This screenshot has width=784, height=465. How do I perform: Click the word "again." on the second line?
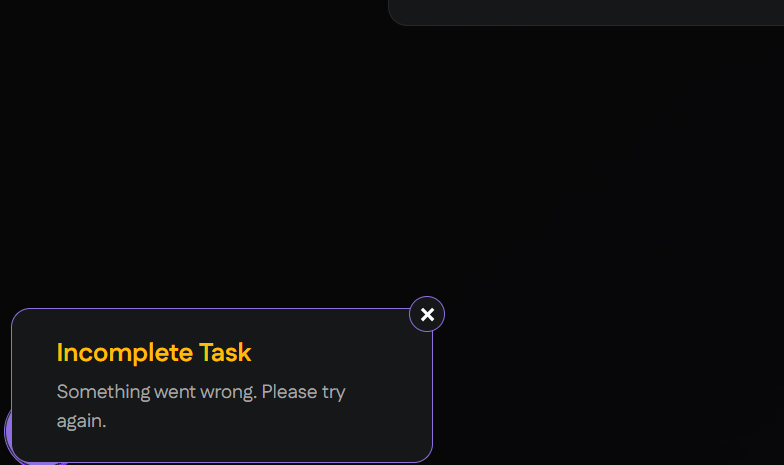click(81, 421)
